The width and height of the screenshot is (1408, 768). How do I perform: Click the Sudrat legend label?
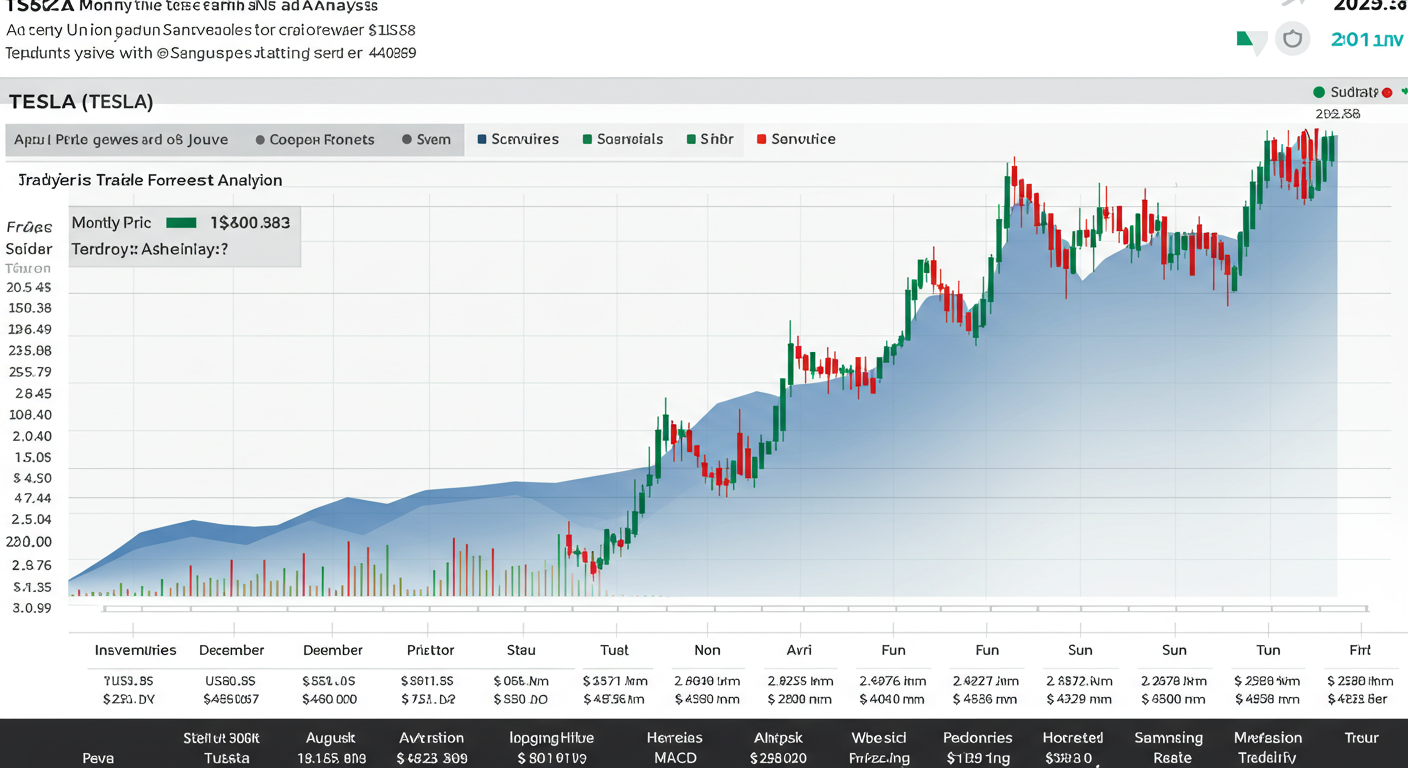[x=1354, y=92]
